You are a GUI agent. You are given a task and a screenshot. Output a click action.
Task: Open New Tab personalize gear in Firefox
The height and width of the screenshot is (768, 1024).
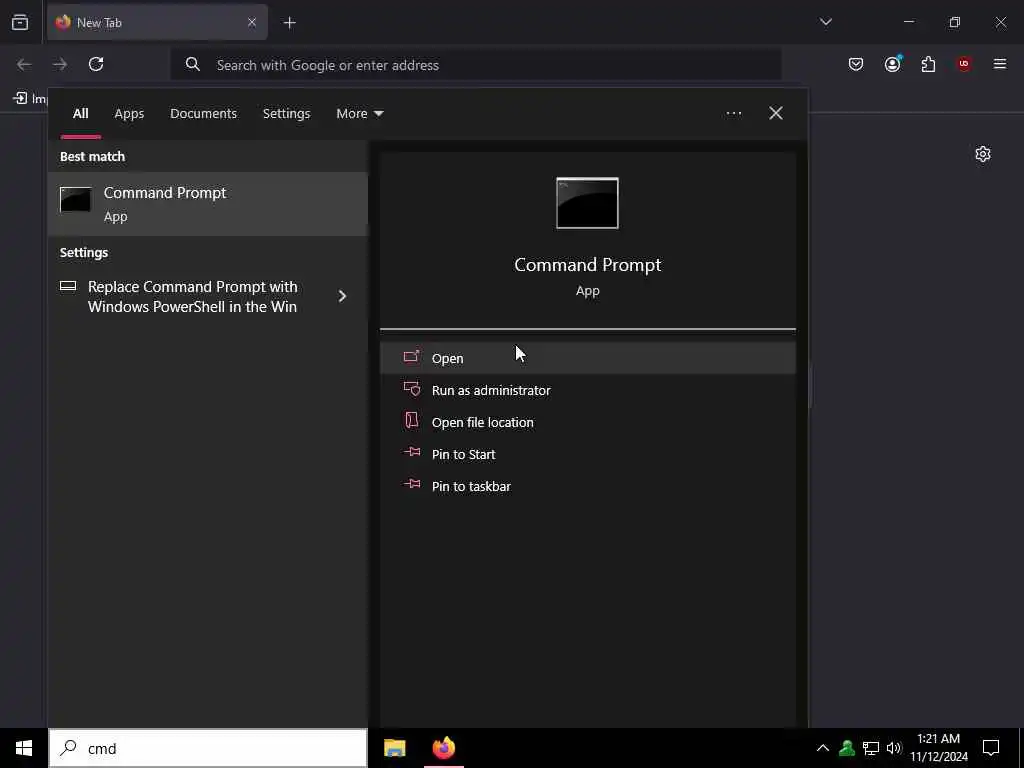pyautogui.click(x=983, y=154)
